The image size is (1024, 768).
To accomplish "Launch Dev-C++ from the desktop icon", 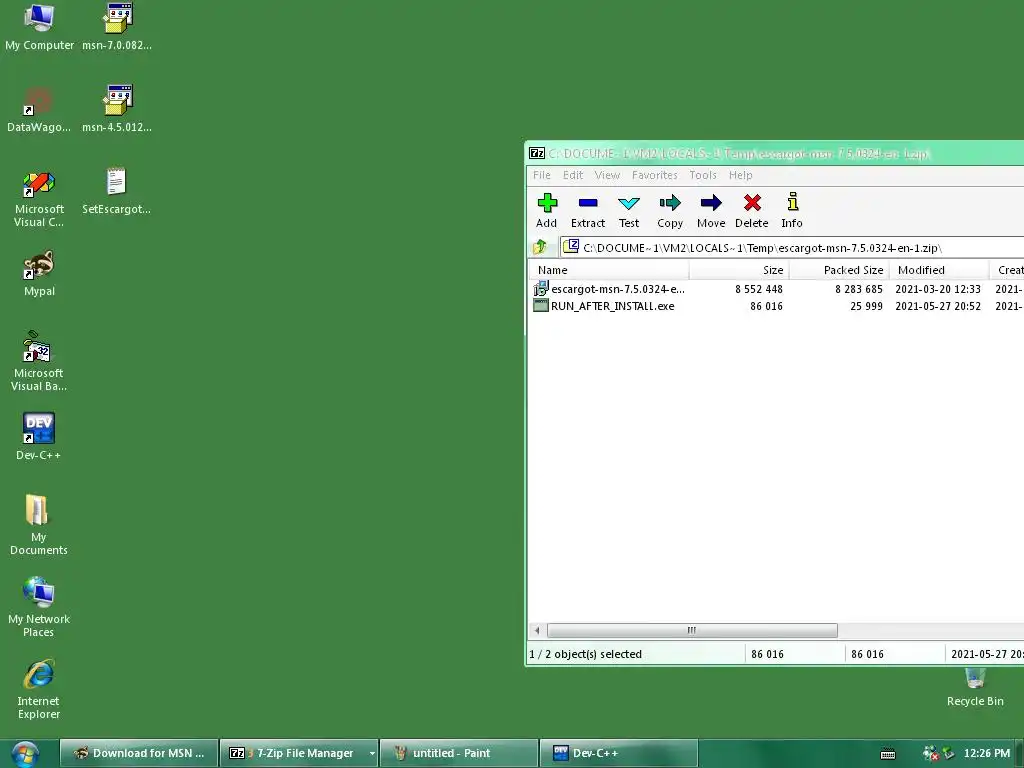I will pos(39,436).
